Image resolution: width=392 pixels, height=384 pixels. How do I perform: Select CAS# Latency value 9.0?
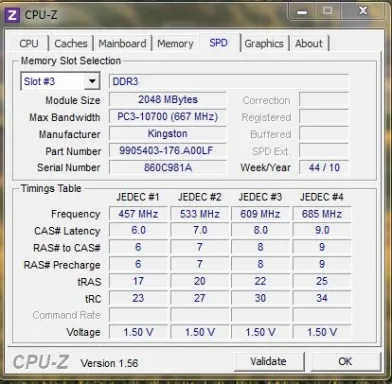[322, 230]
